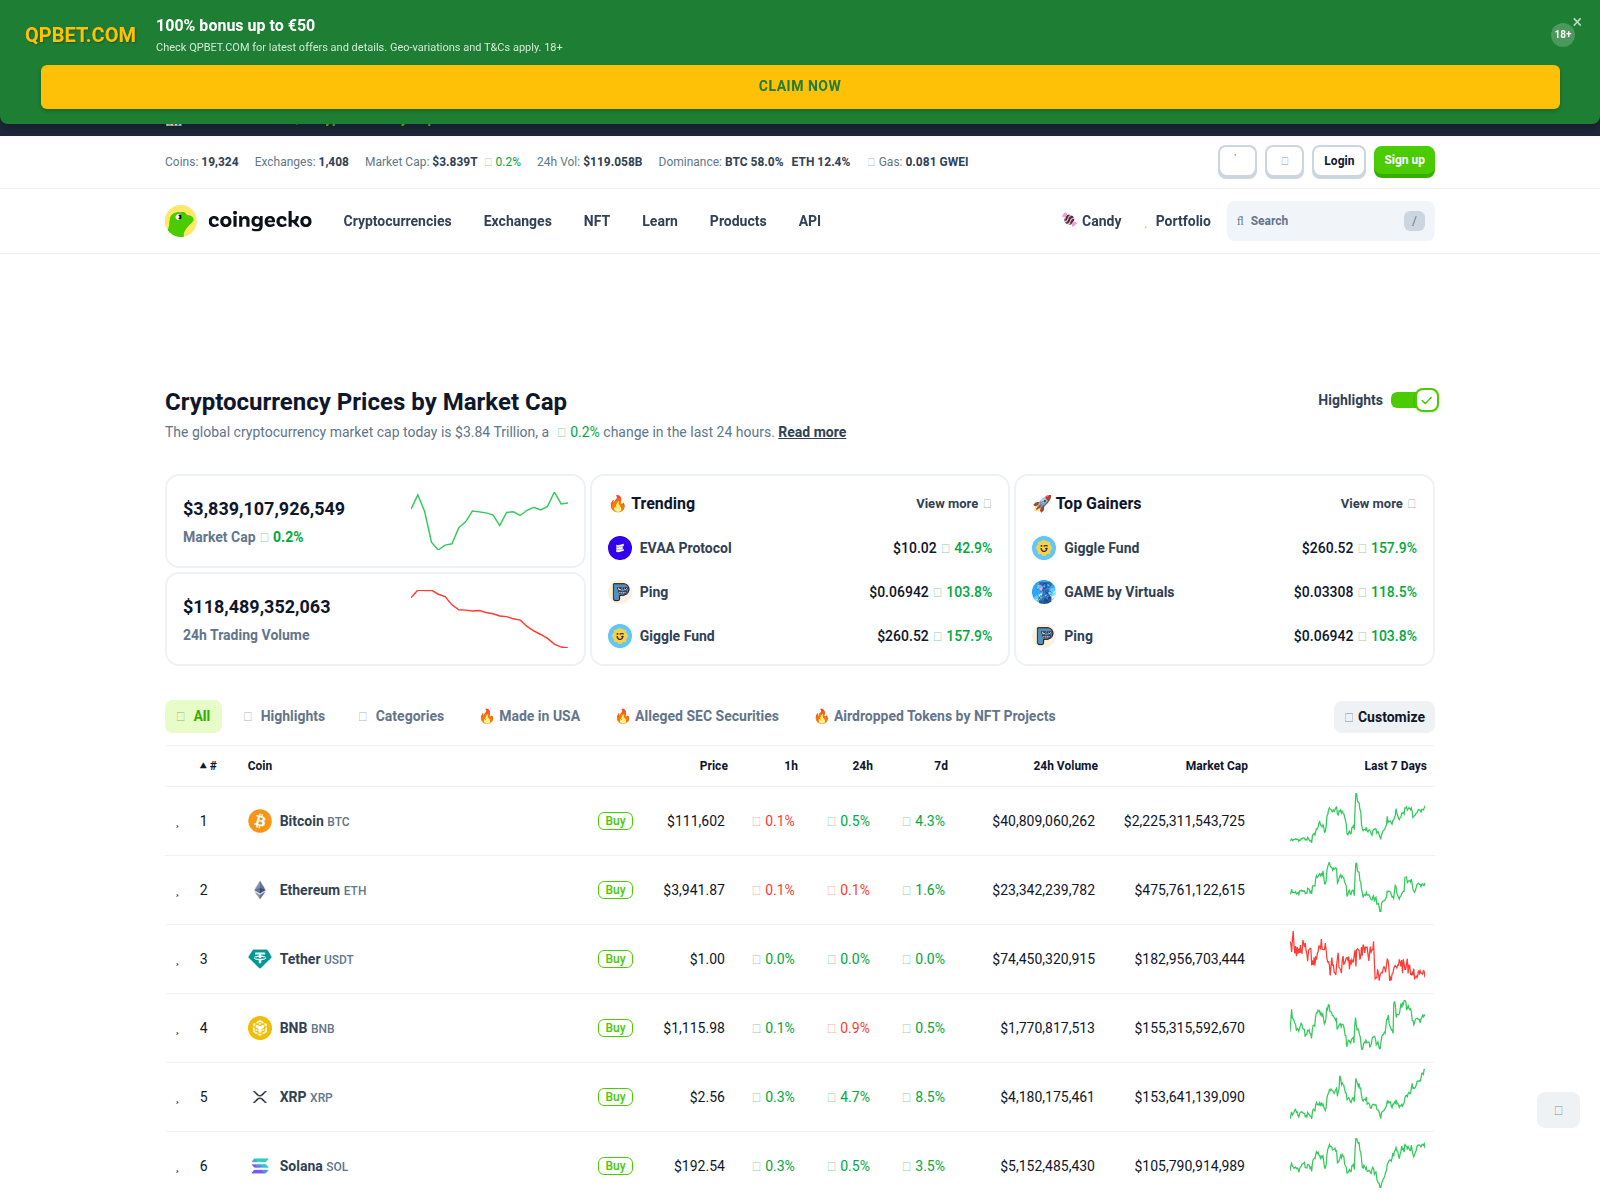The height and width of the screenshot is (1200, 1600).
Task: Click the BNB coin icon
Action: coord(260,1028)
